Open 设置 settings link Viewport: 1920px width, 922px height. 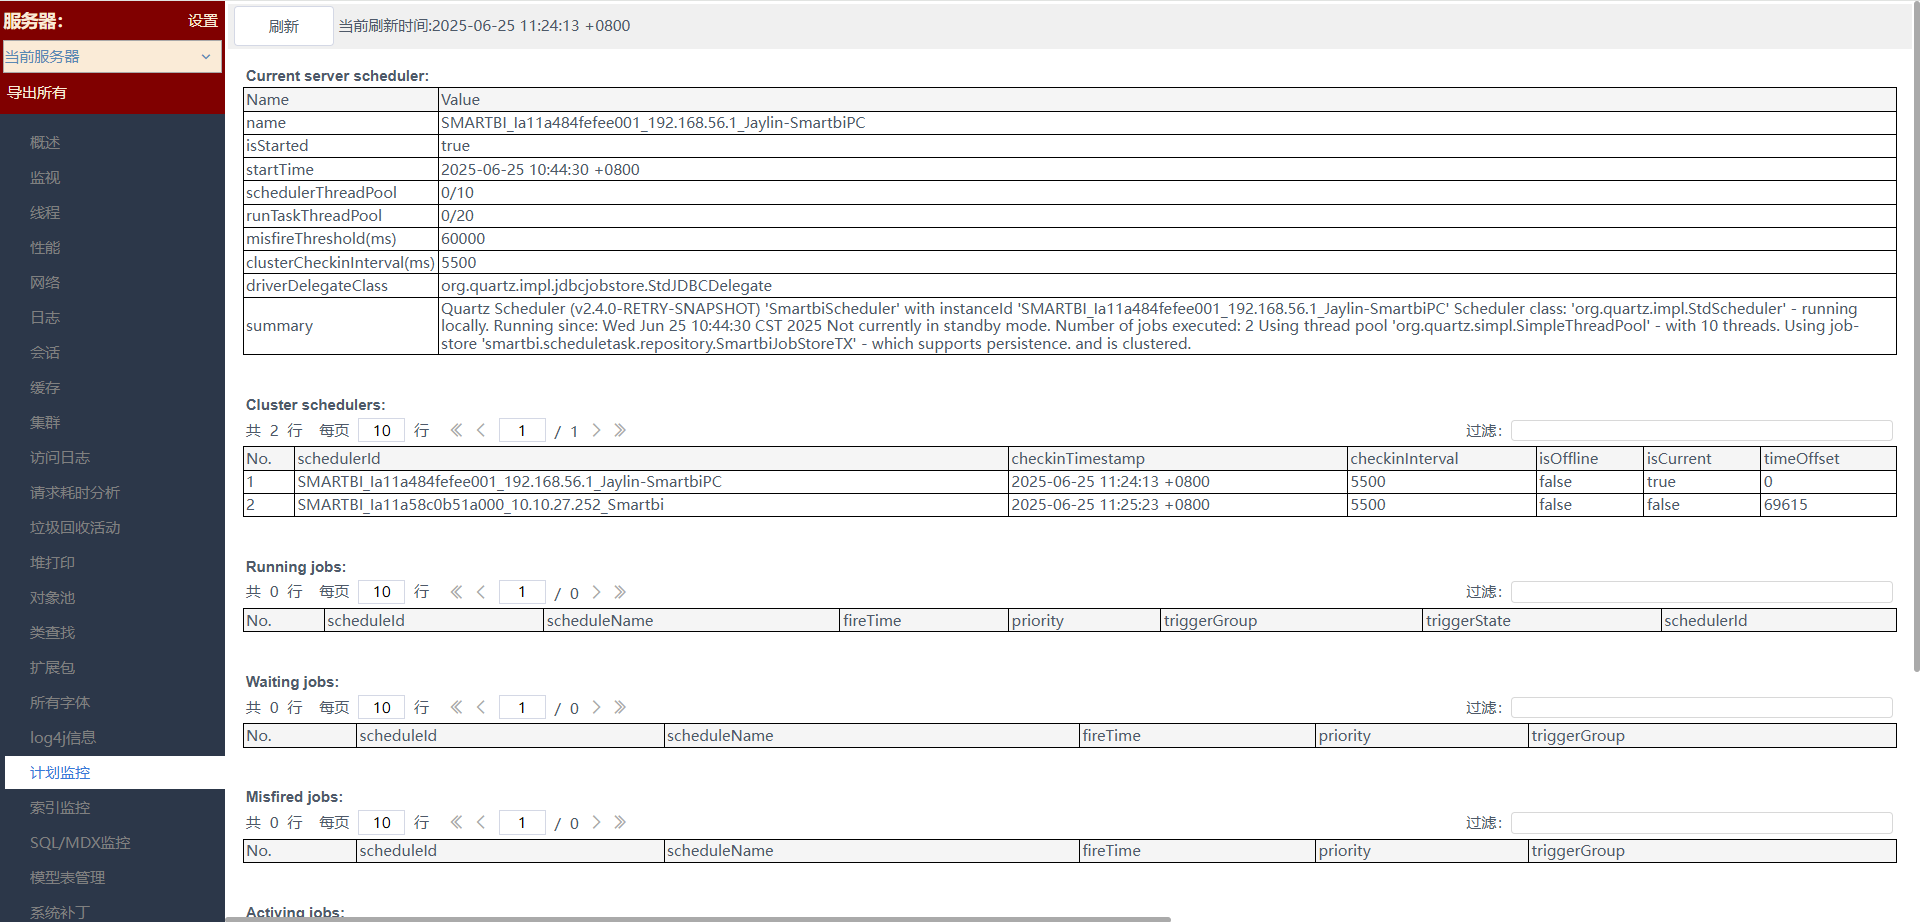click(203, 20)
